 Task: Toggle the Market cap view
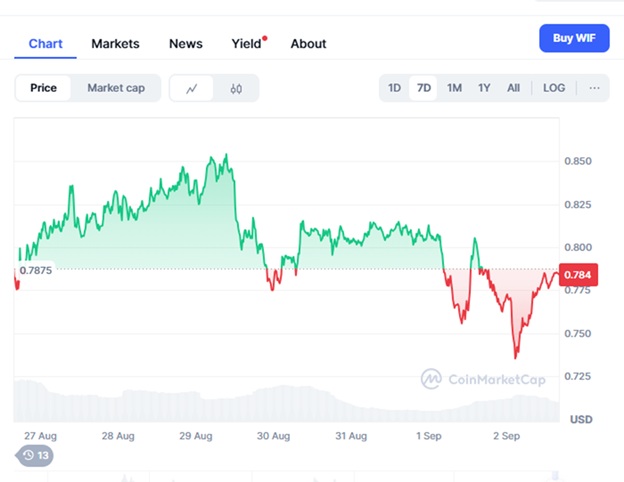116,88
